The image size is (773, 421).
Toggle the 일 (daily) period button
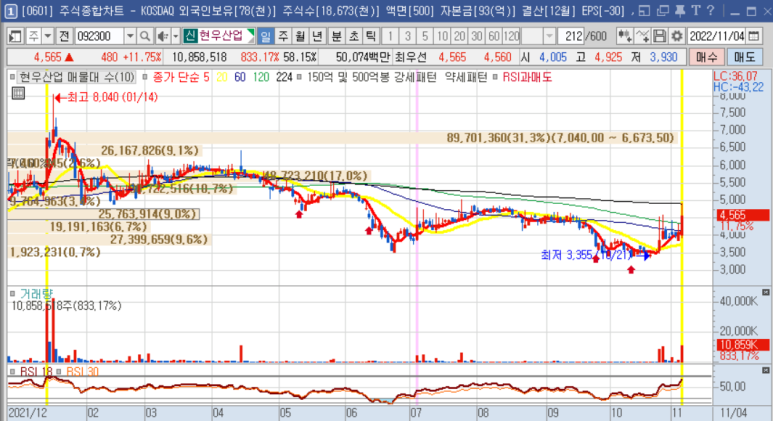point(266,35)
